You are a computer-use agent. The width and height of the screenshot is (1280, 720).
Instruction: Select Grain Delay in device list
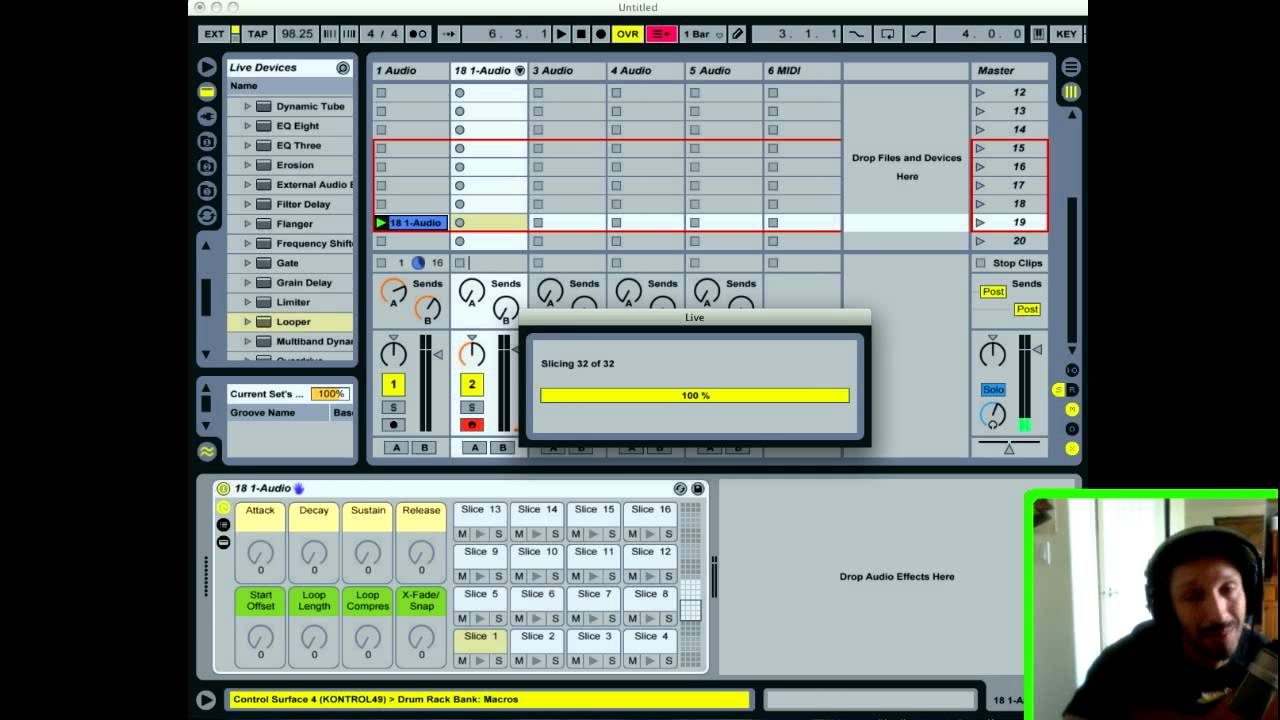pos(290,283)
